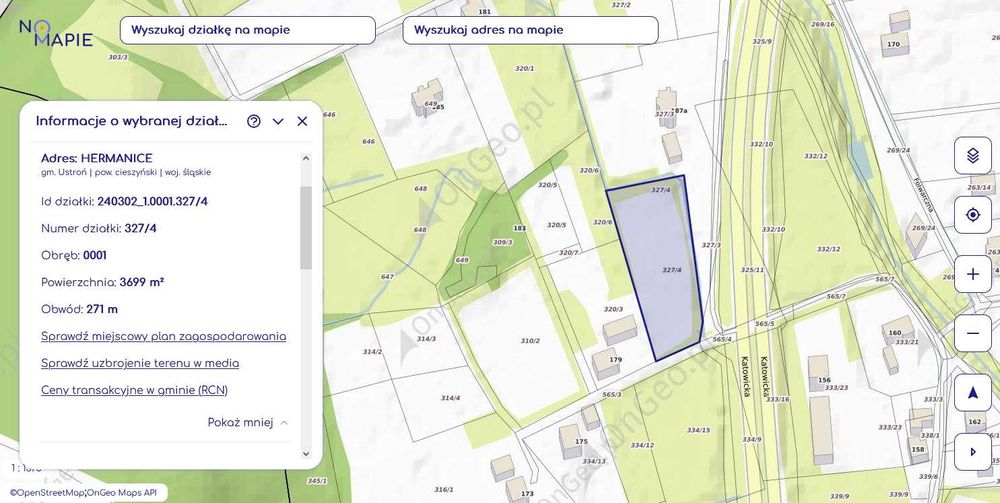1000x503 pixels.
Task: Zoom out with the minus button
Action: [x=973, y=333]
